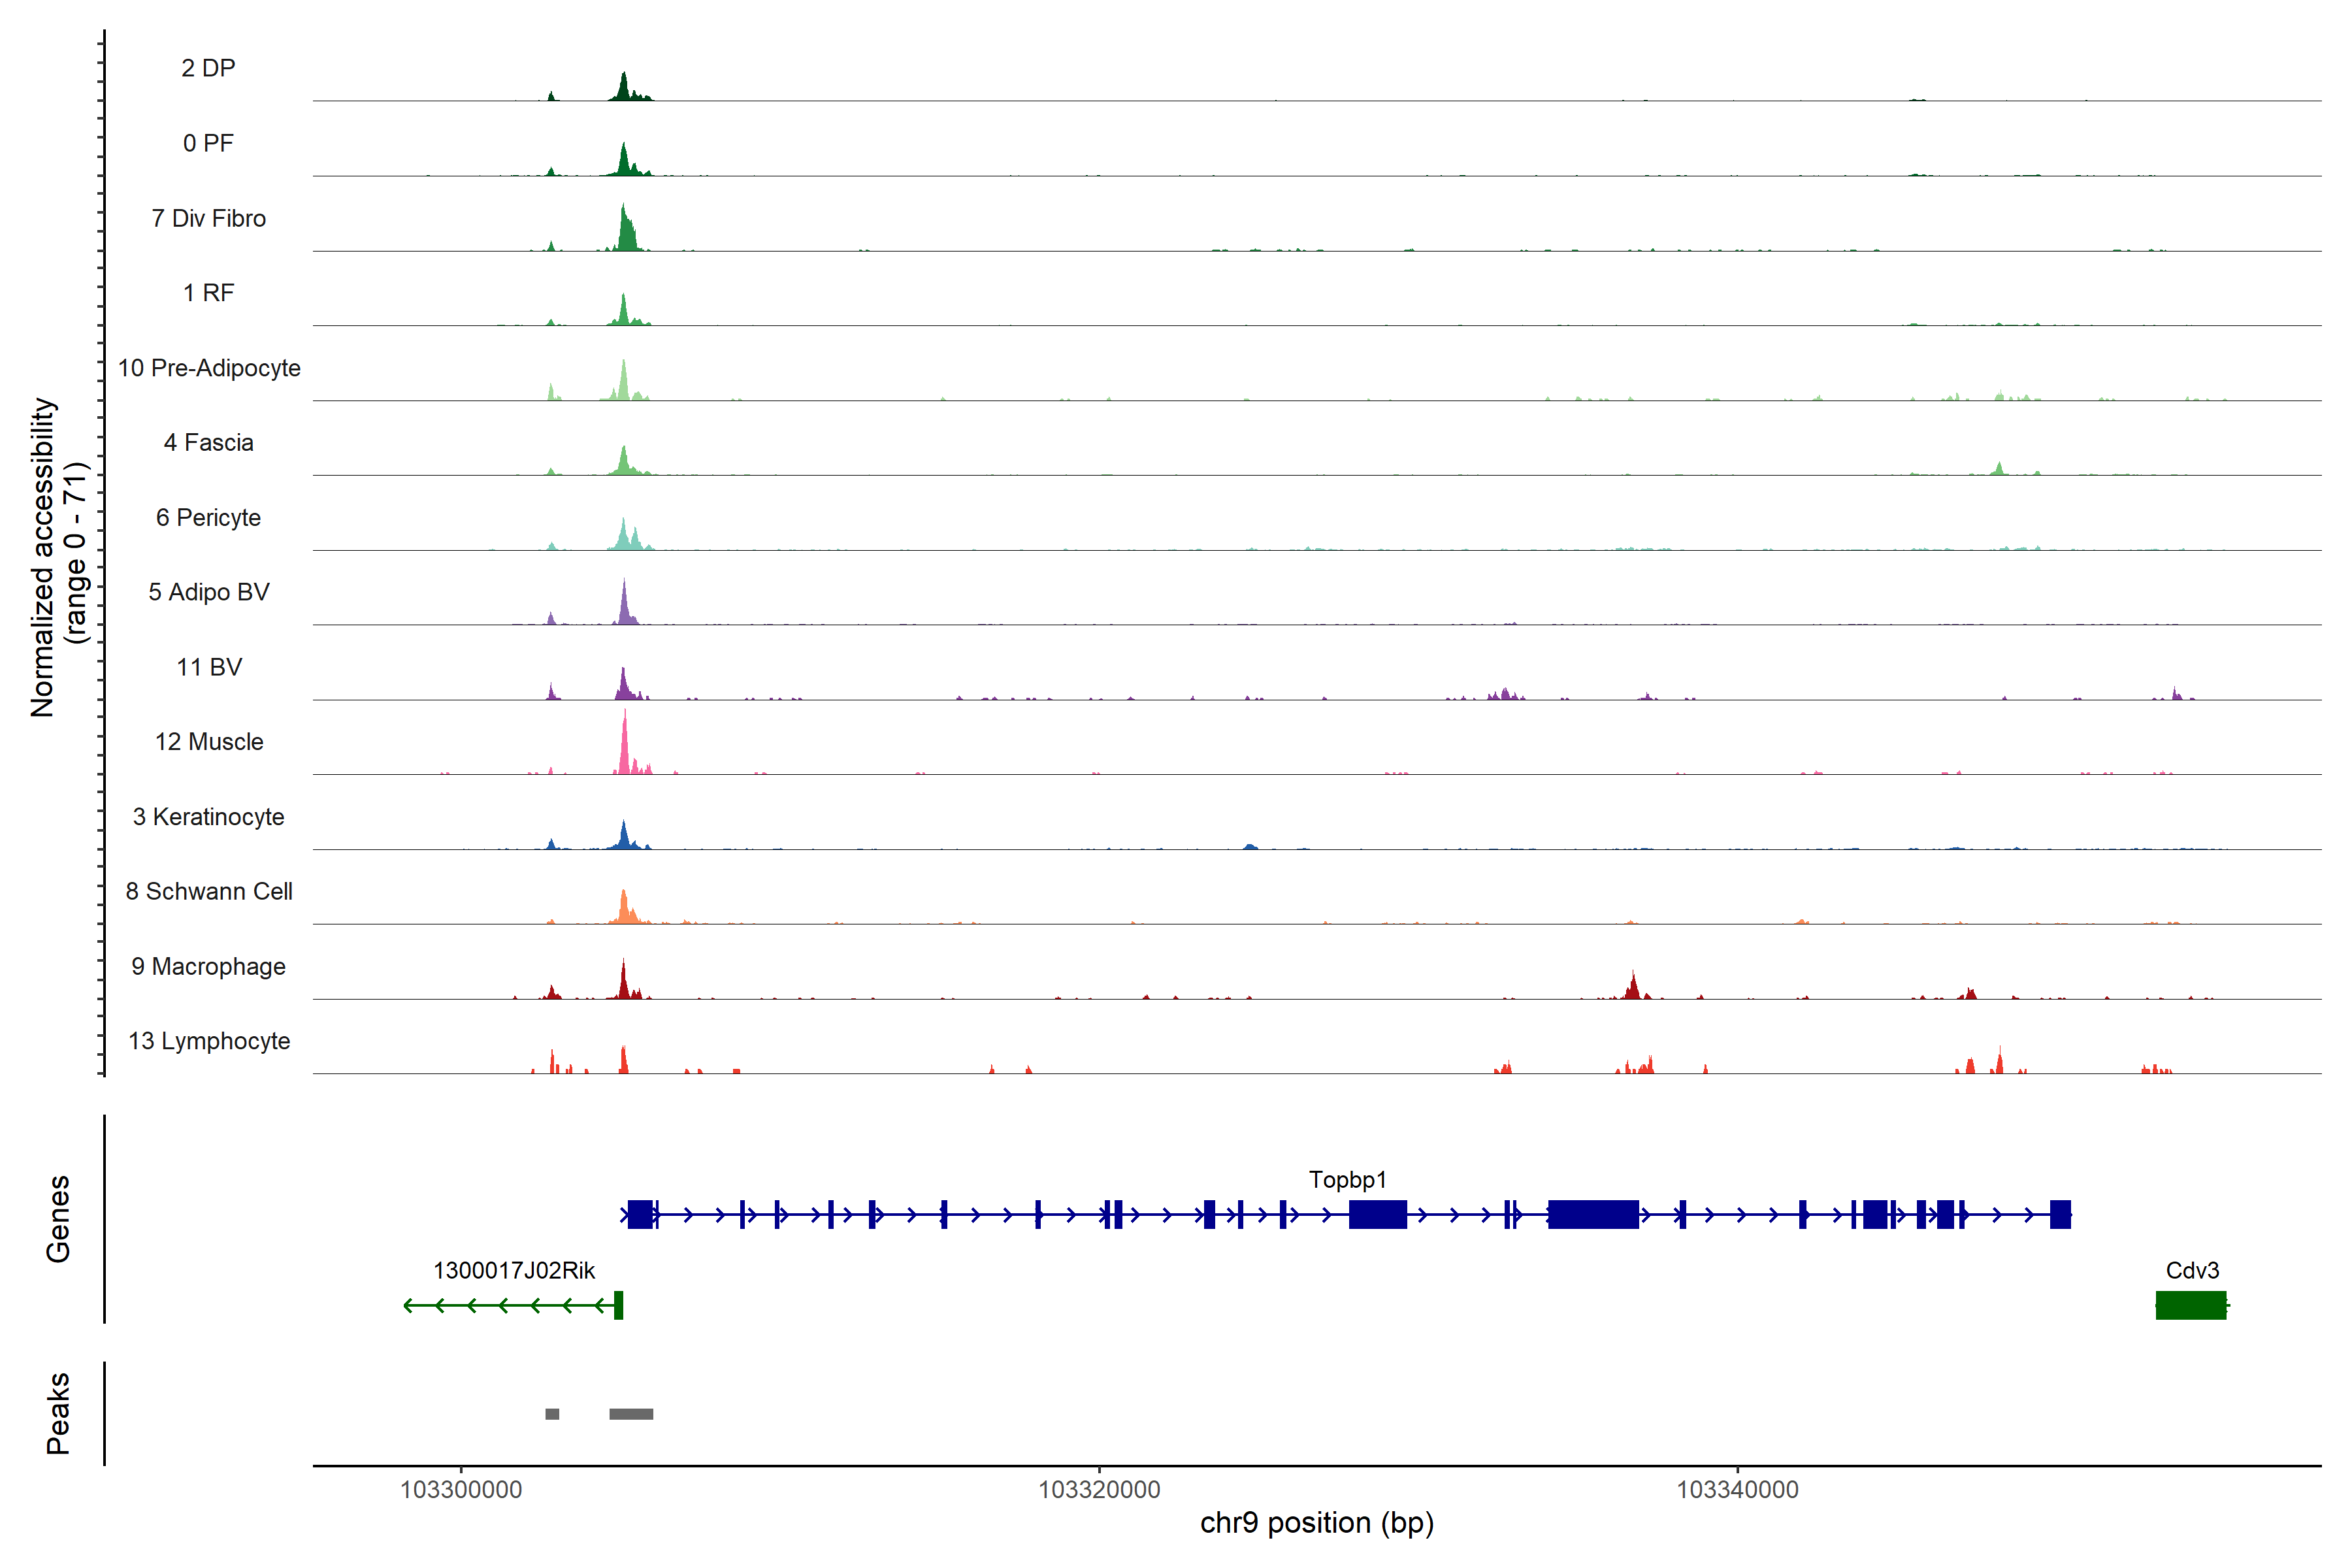Click the 103320000 axis tick label
Image resolution: width=2352 pixels, height=1568 pixels.
1099,1489
